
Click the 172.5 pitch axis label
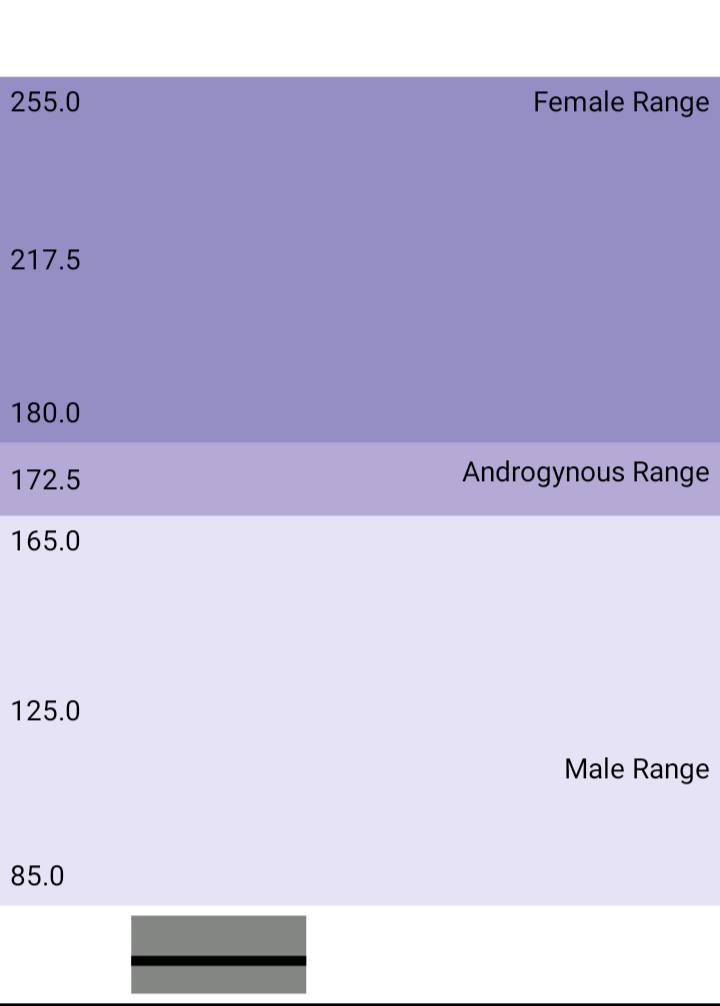(45, 481)
